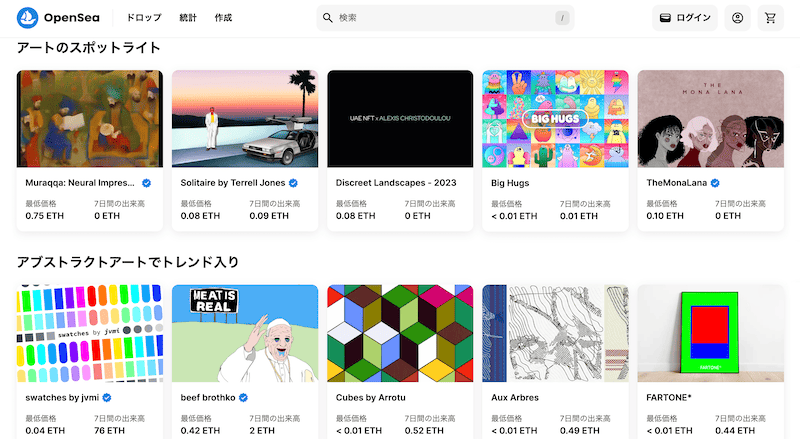Open Muraqqa: Neural Impres... artwork thumbnail

(x=90, y=118)
